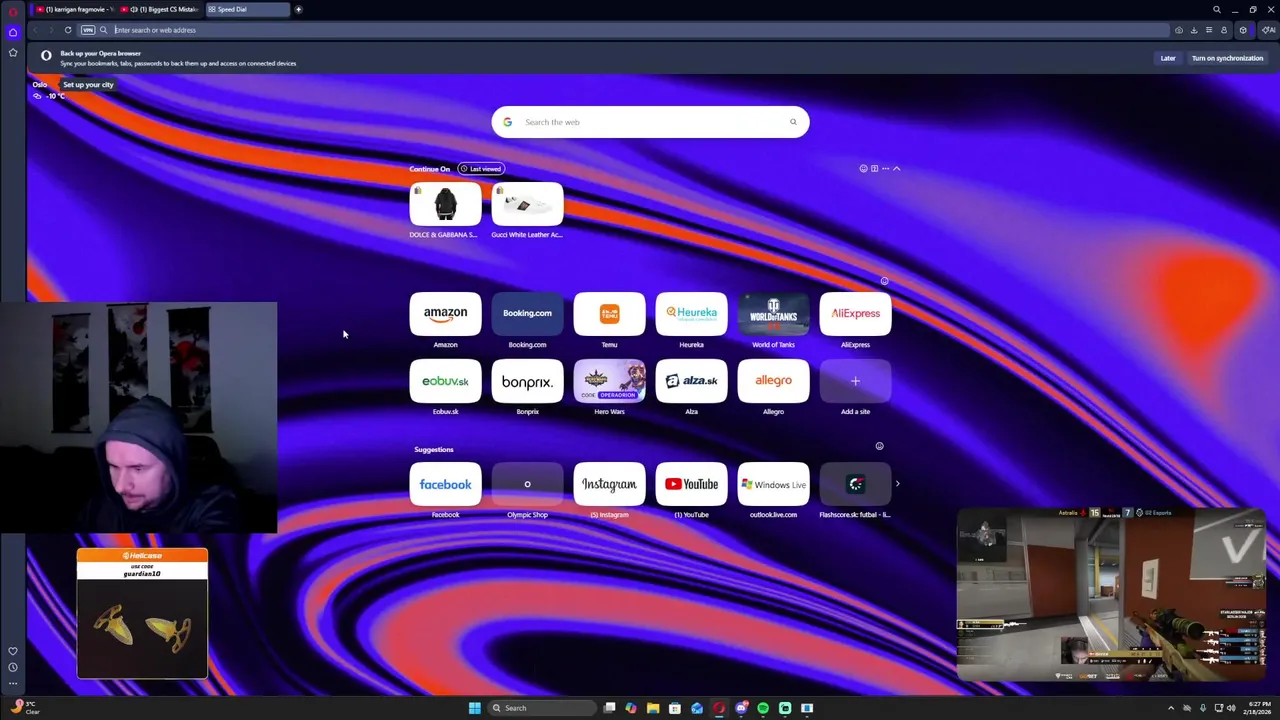Screen dimensions: 1280x720
Task: Open Dolce & Gabbana product thumbnail
Action: click(445, 205)
